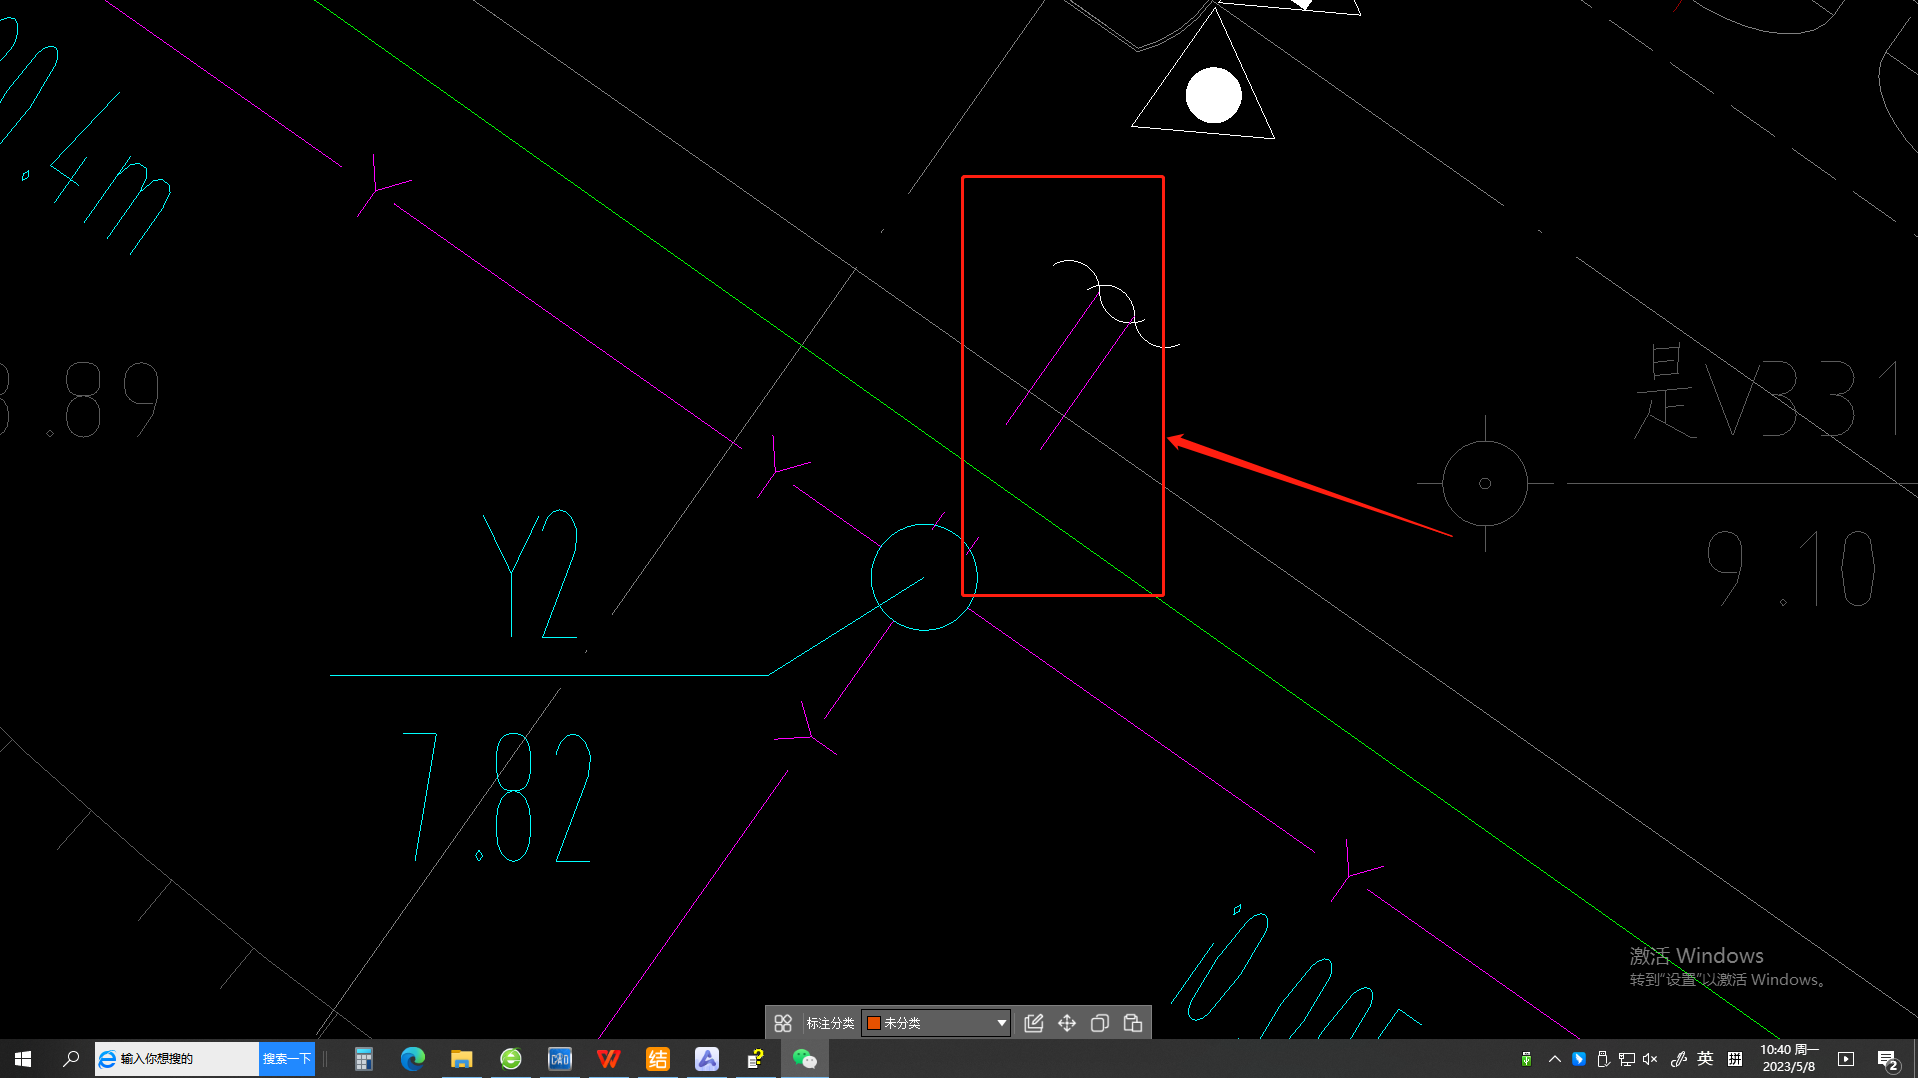Select the move crosshair tool icon
This screenshot has height=1078, width=1918.
pyautogui.click(x=1067, y=1023)
